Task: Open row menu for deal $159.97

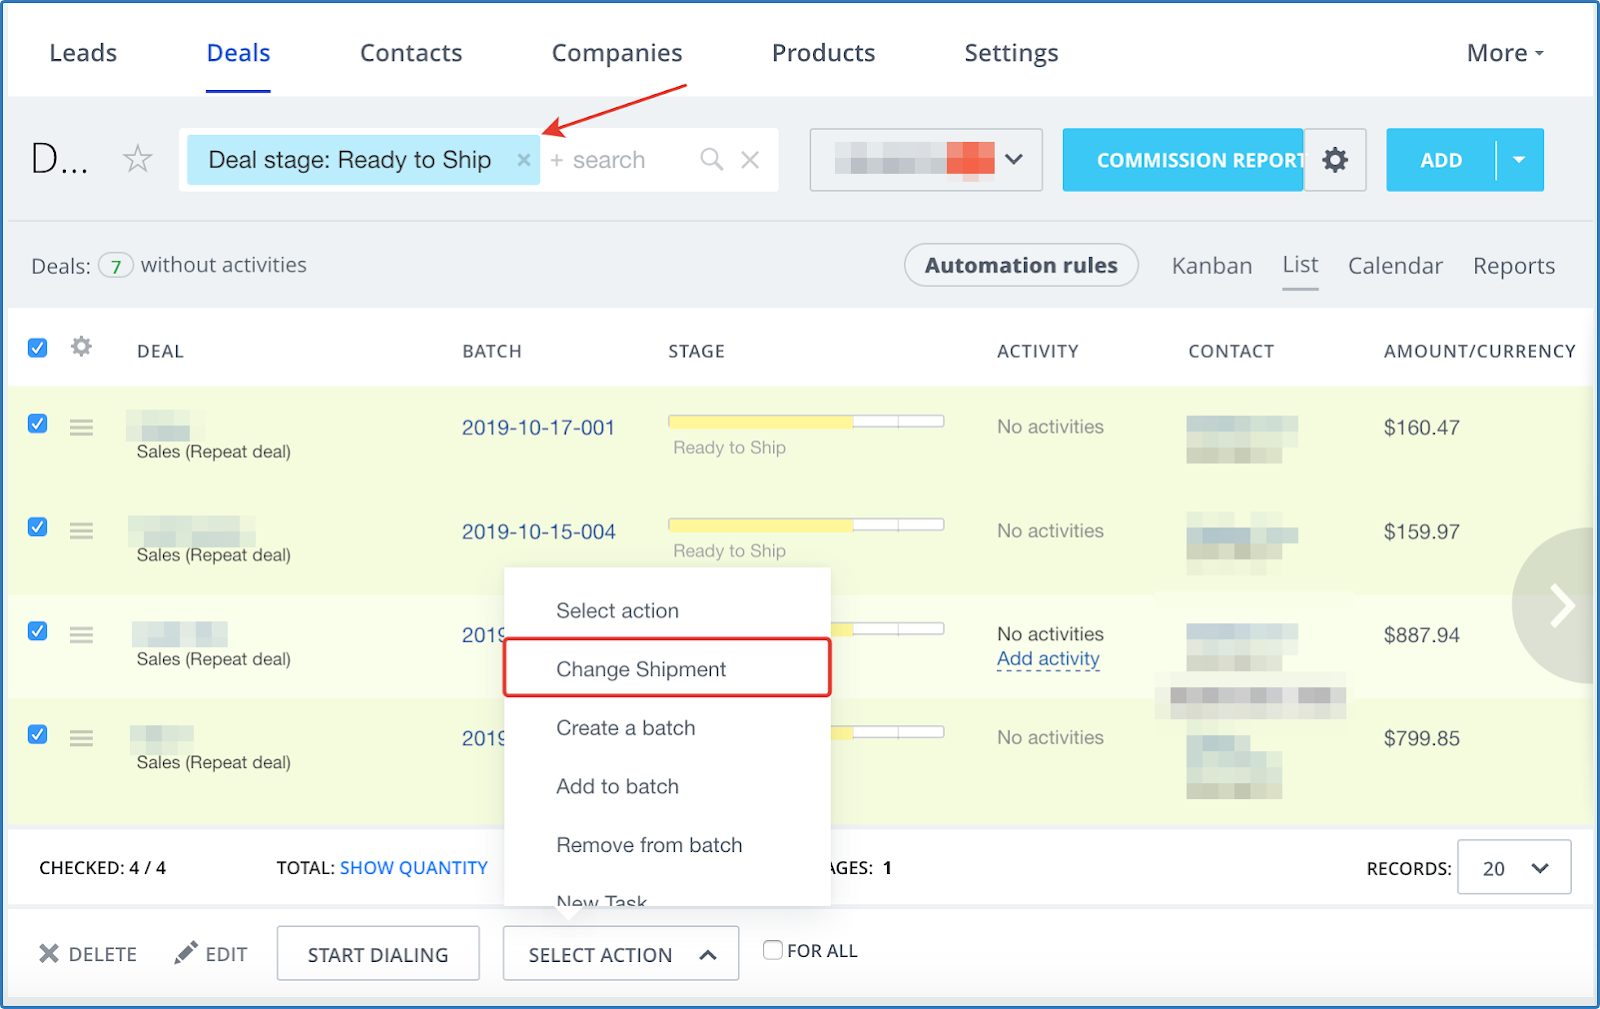Action: [81, 531]
